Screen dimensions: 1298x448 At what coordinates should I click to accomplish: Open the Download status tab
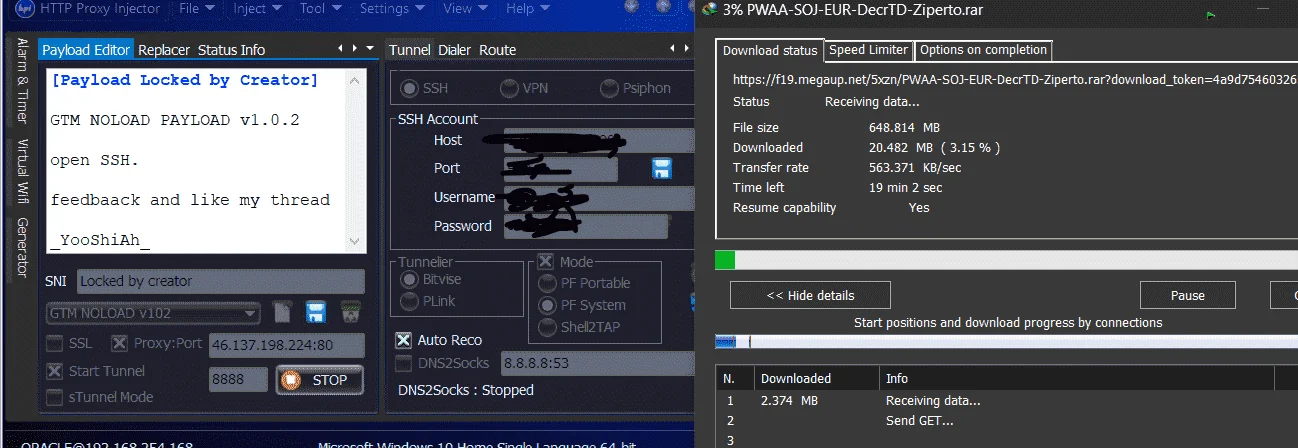click(770, 51)
